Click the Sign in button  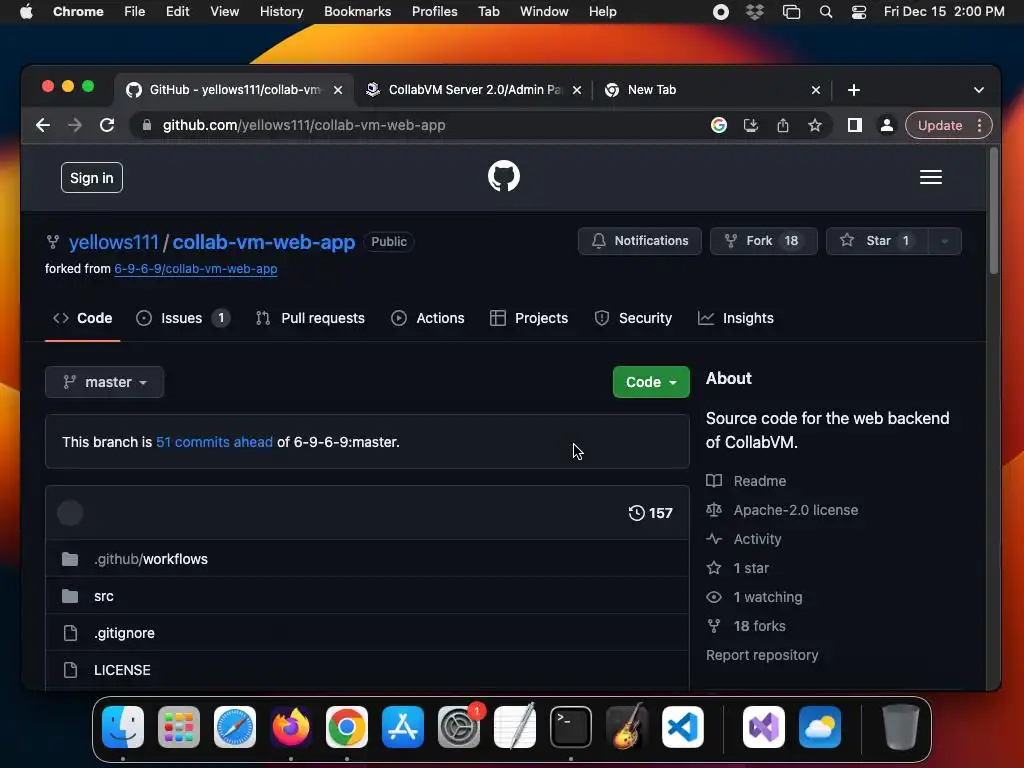click(x=91, y=178)
